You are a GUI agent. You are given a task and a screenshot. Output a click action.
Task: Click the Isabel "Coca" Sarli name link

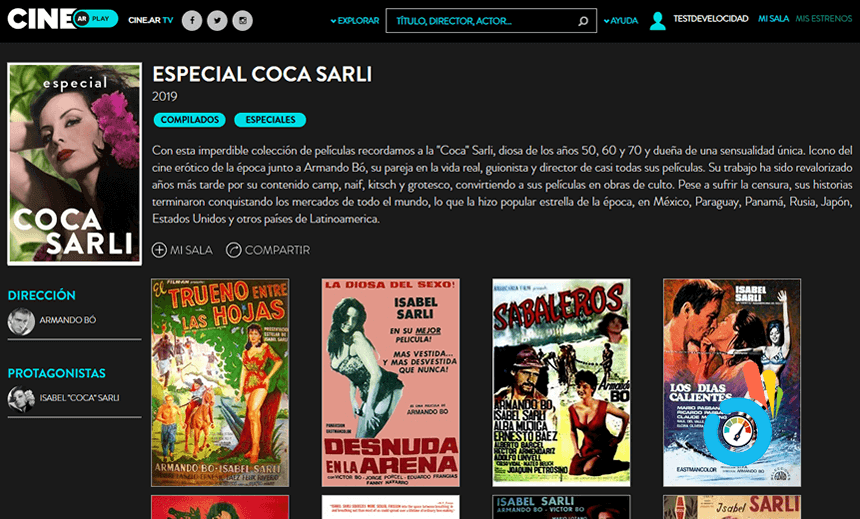click(x=79, y=398)
